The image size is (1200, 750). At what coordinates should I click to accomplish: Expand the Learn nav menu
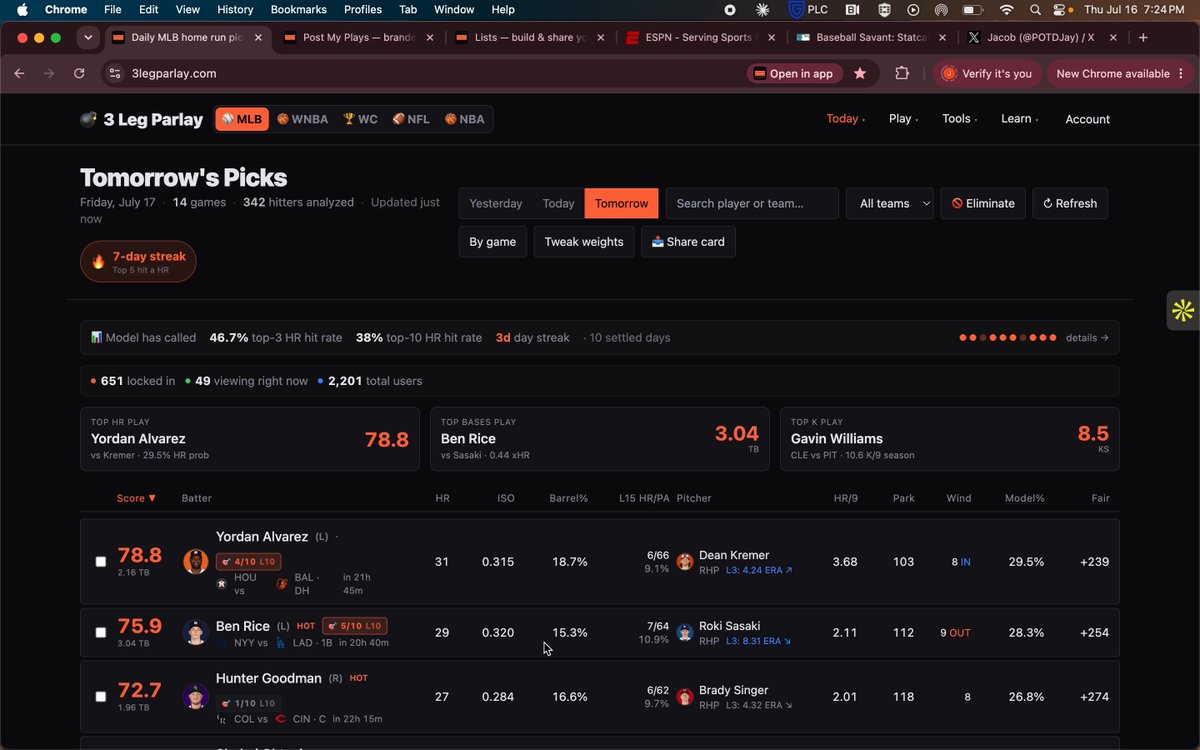pyautogui.click(x=1019, y=119)
